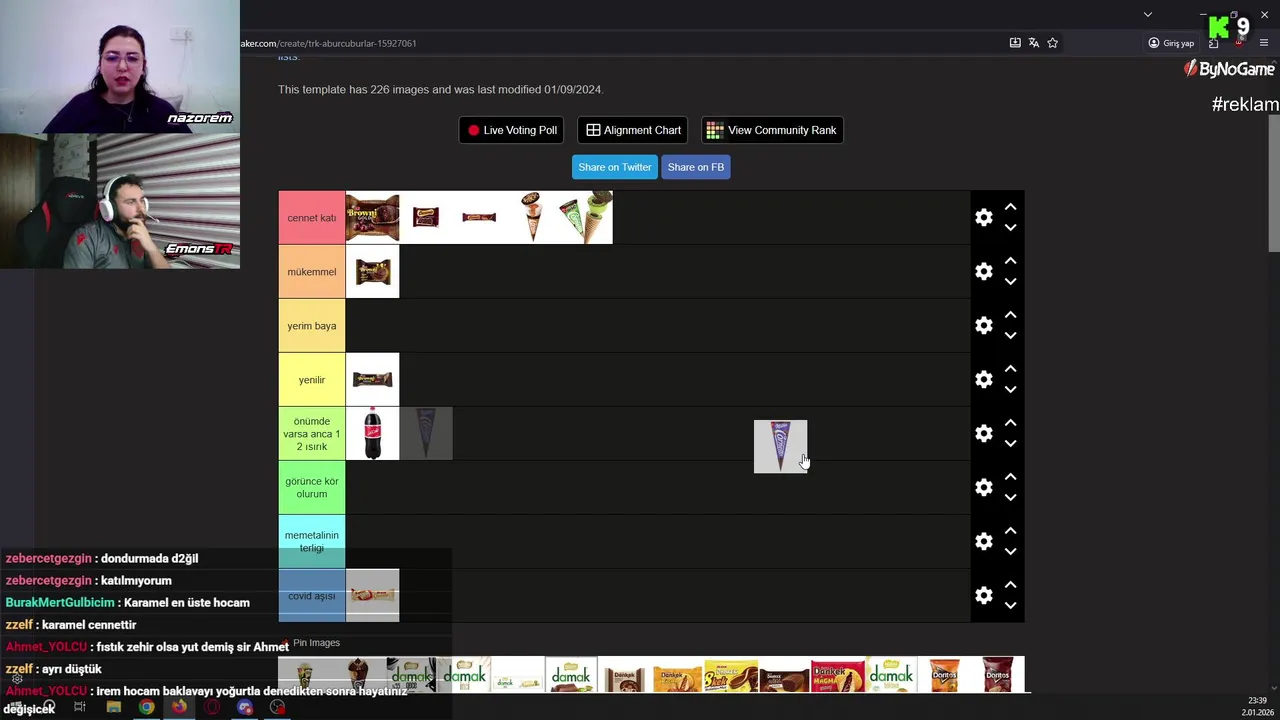Click the Live Voting Poll button
Image resolution: width=1280 pixels, height=720 pixels.
tap(511, 130)
